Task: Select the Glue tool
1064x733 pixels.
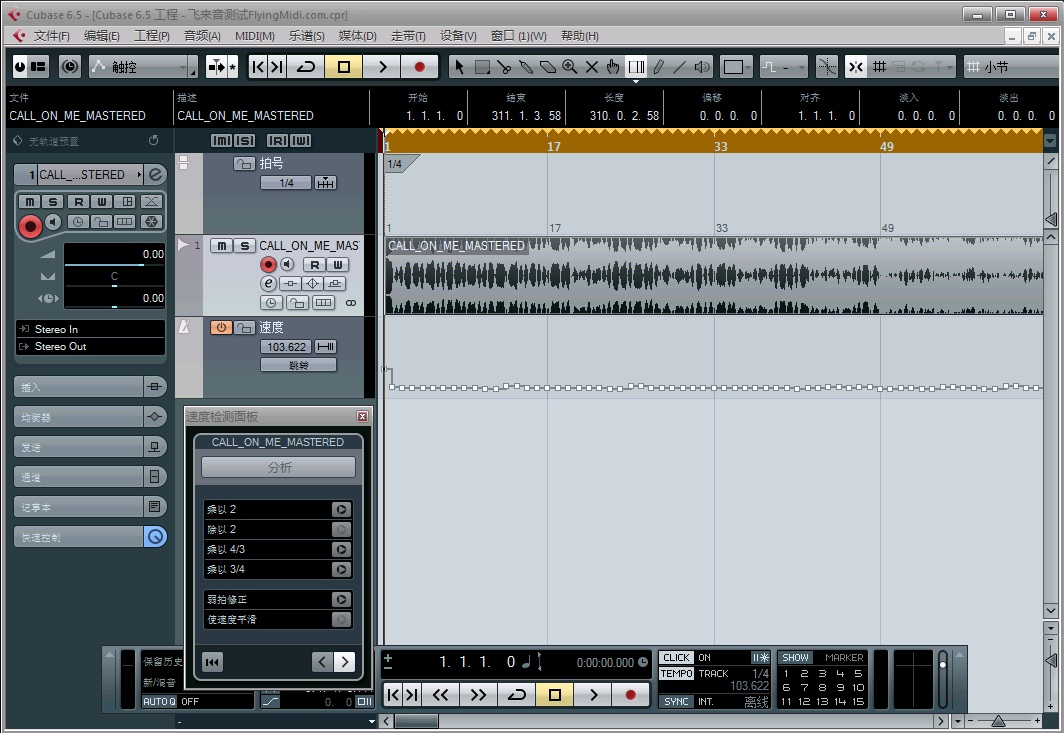Action: 526,67
